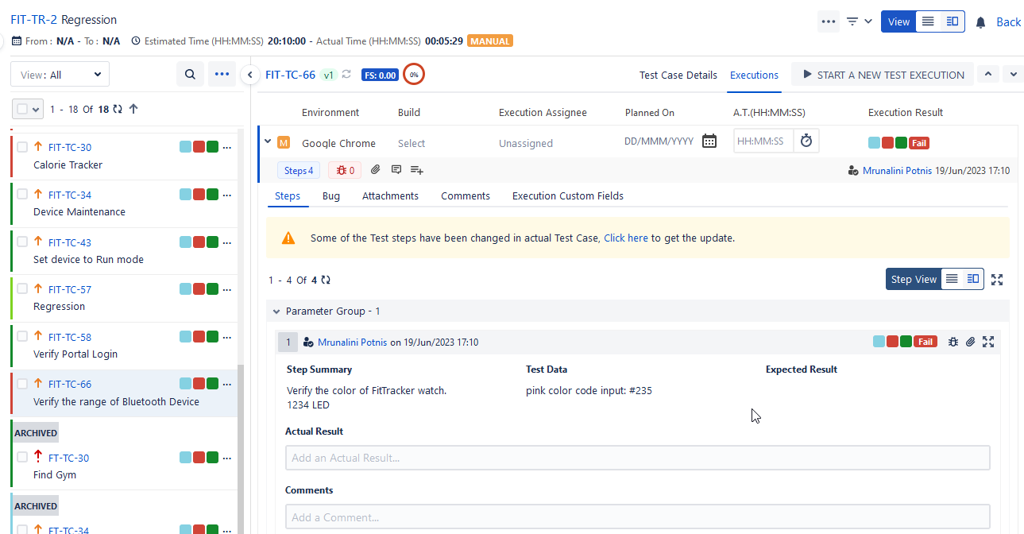Click the Add a Comment field
This screenshot has width=1024, height=534.
637,517
